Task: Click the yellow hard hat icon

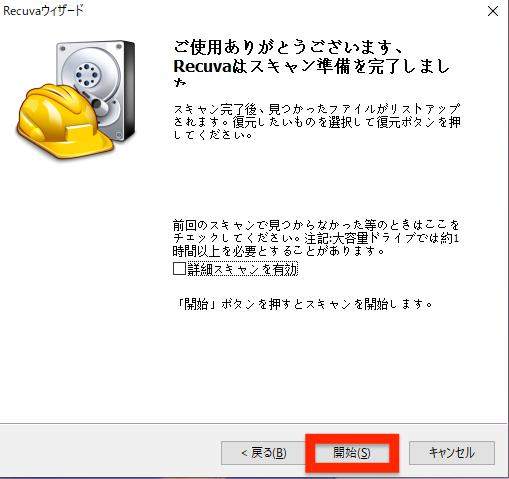Action: (65, 122)
